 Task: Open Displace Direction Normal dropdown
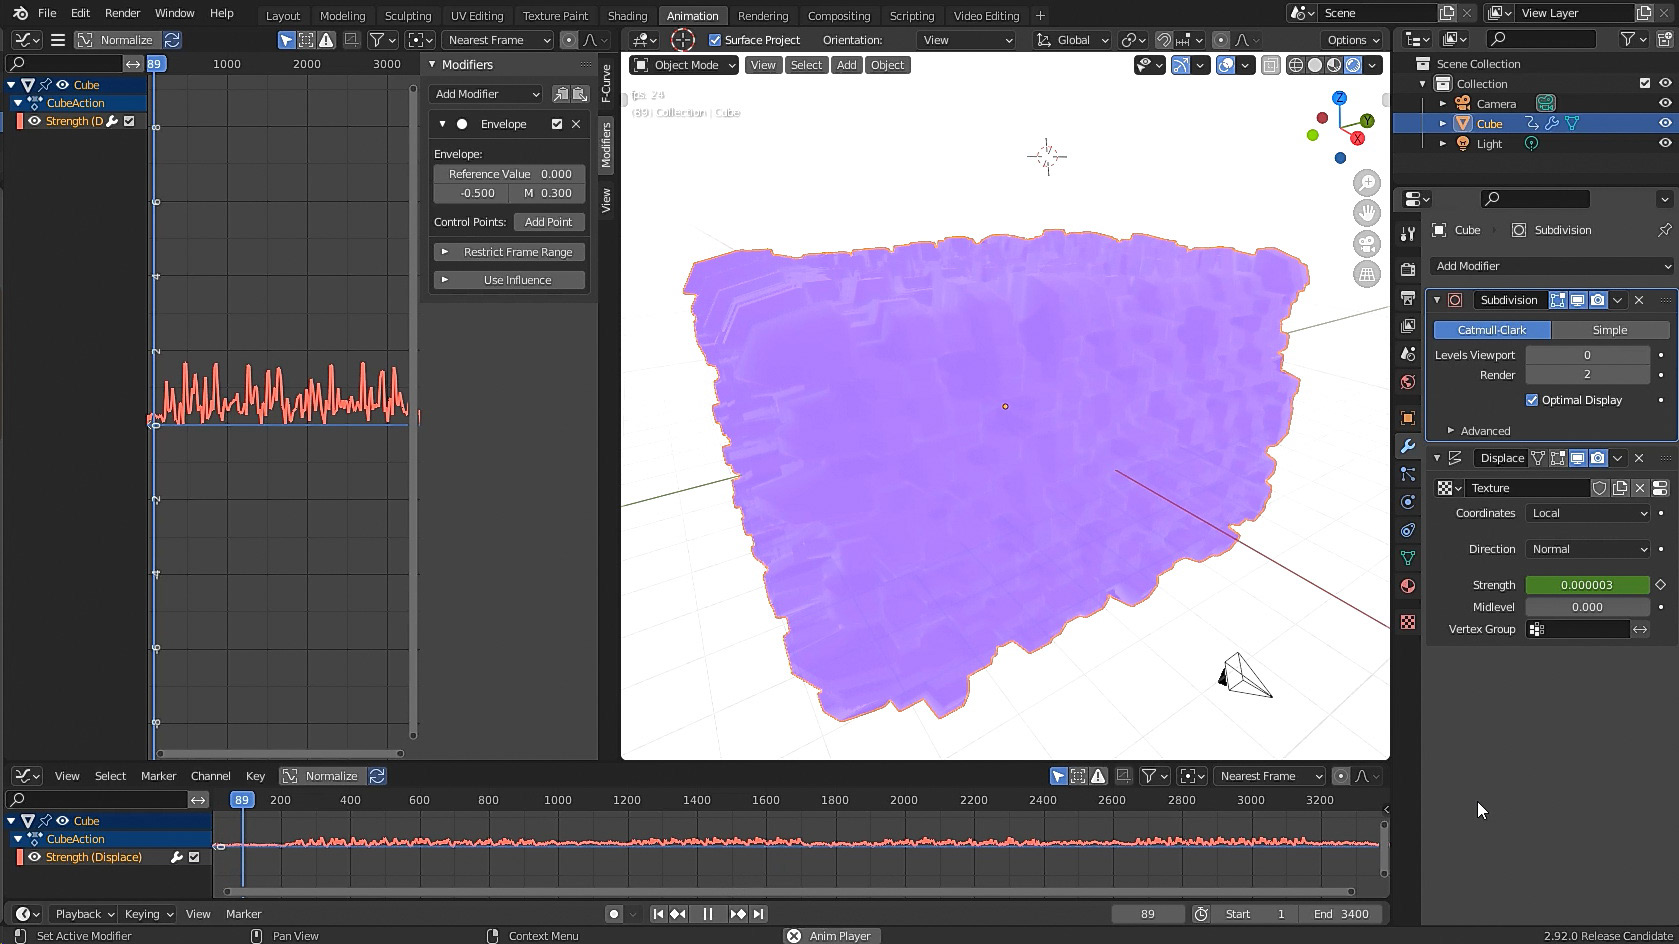click(1588, 549)
